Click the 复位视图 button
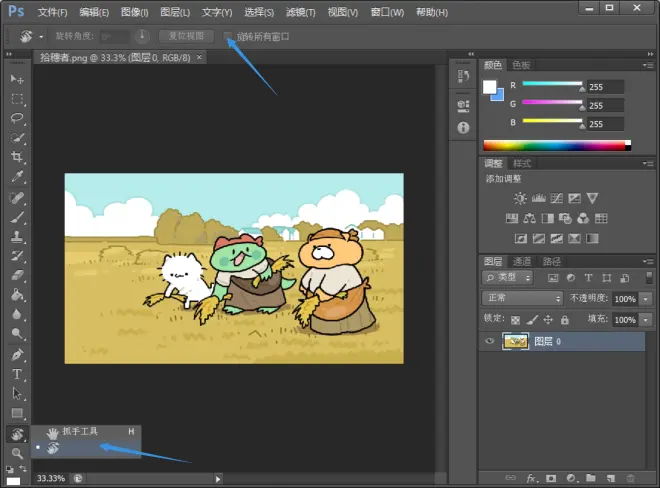660x488 pixels. 186,36
